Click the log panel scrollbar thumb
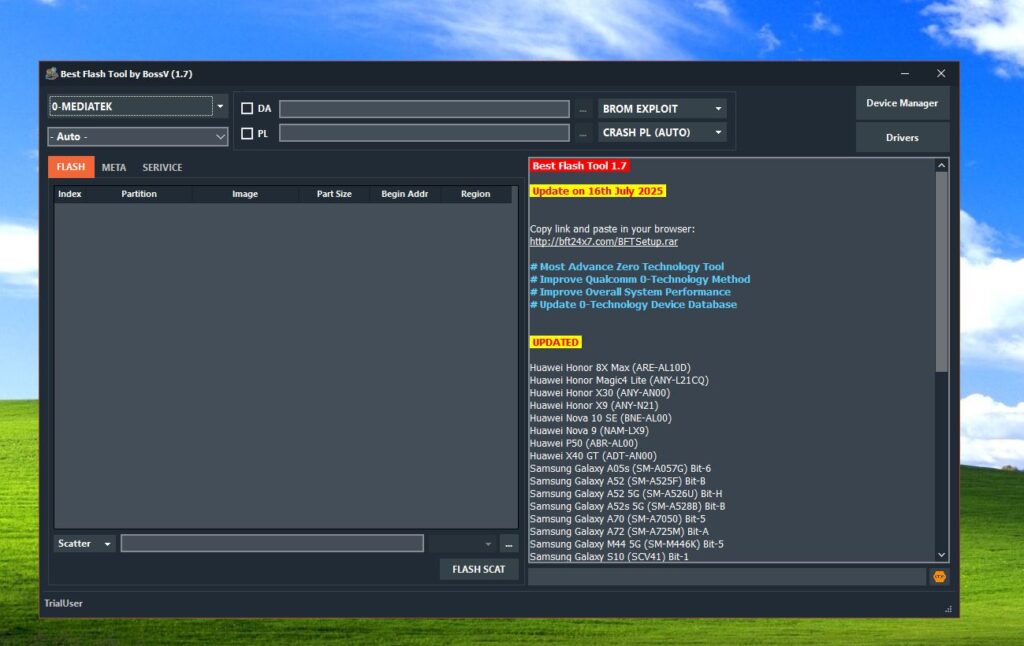This screenshot has height=646, width=1024. [941, 272]
